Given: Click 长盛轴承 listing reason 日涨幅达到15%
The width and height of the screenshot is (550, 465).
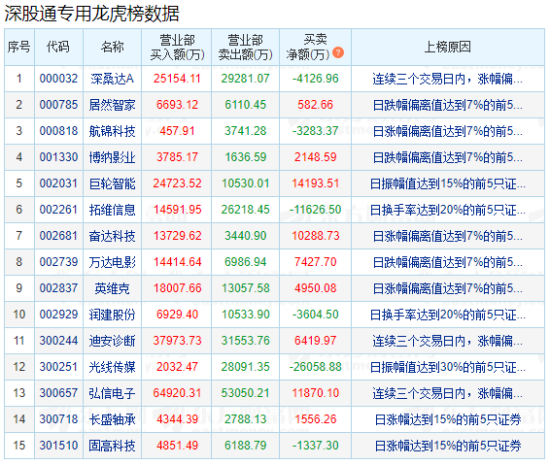Looking at the screenshot, I should (x=448, y=419).
